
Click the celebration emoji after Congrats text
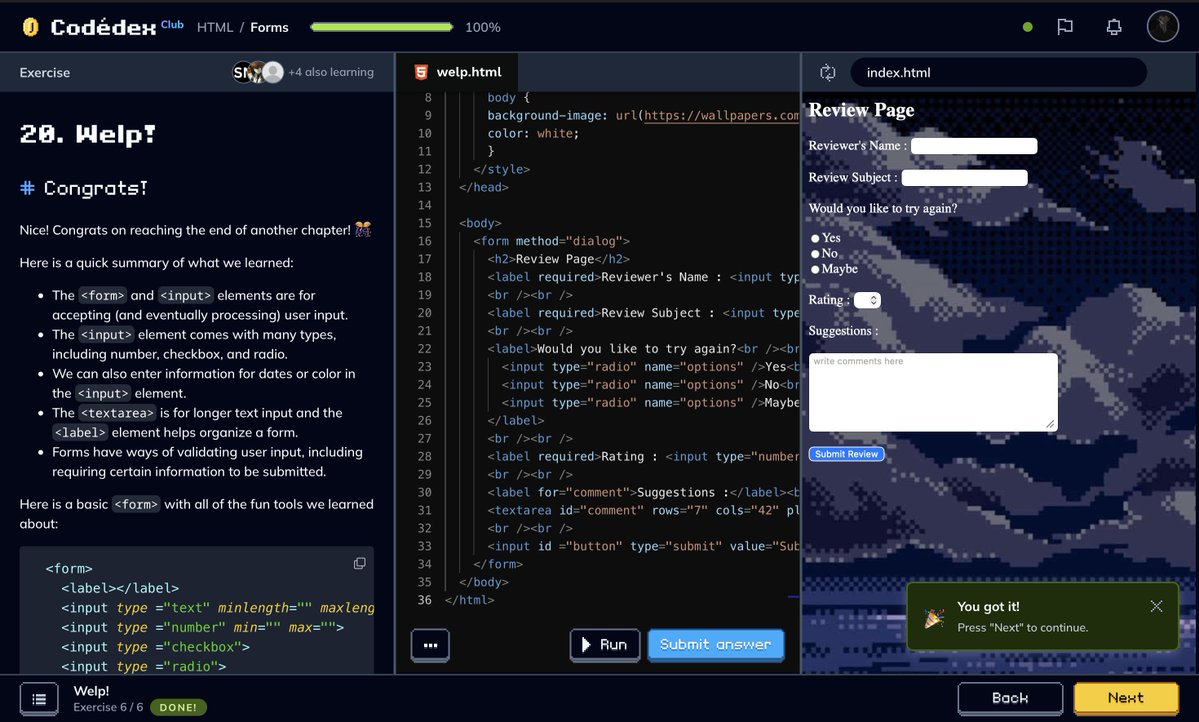pyautogui.click(x=363, y=229)
